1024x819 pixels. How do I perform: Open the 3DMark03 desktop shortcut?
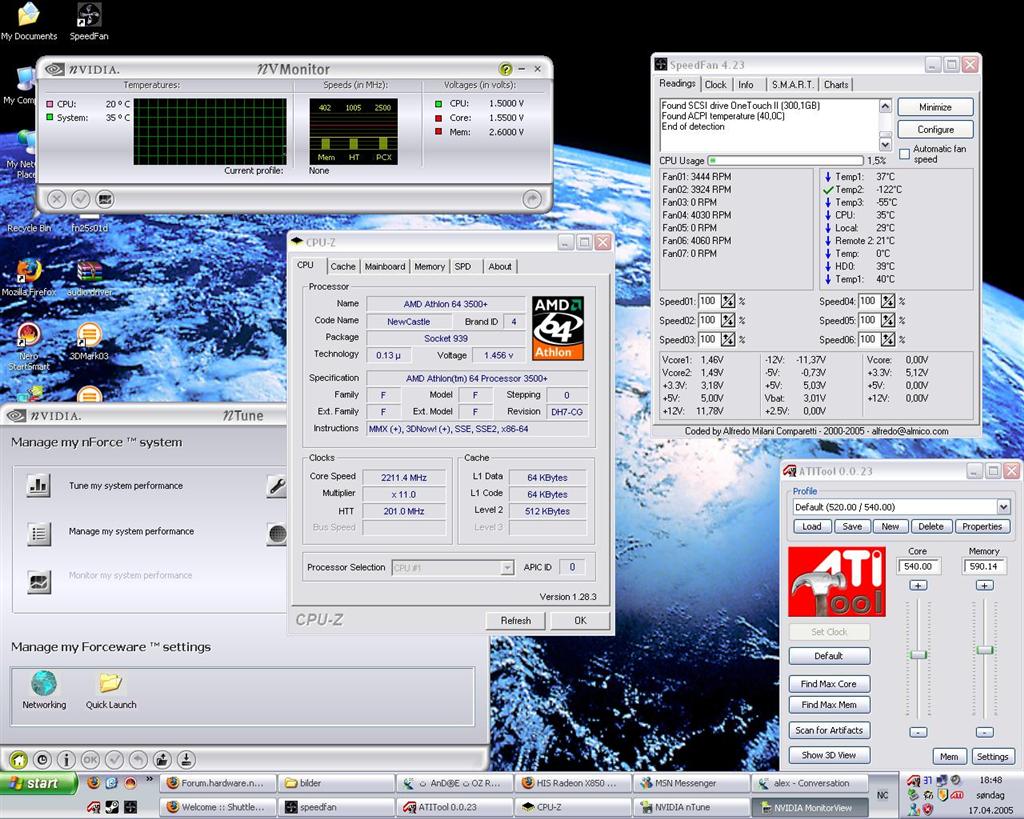coord(89,335)
